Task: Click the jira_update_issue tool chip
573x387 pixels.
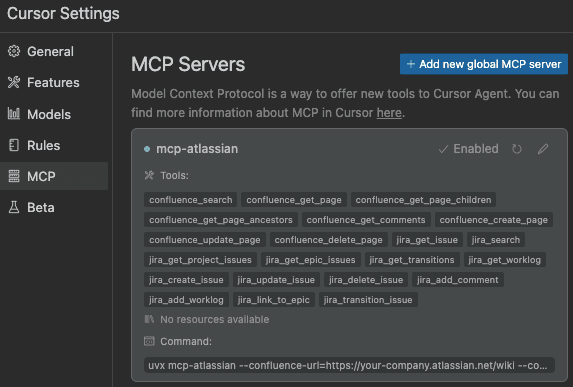Action: [x=276, y=280]
